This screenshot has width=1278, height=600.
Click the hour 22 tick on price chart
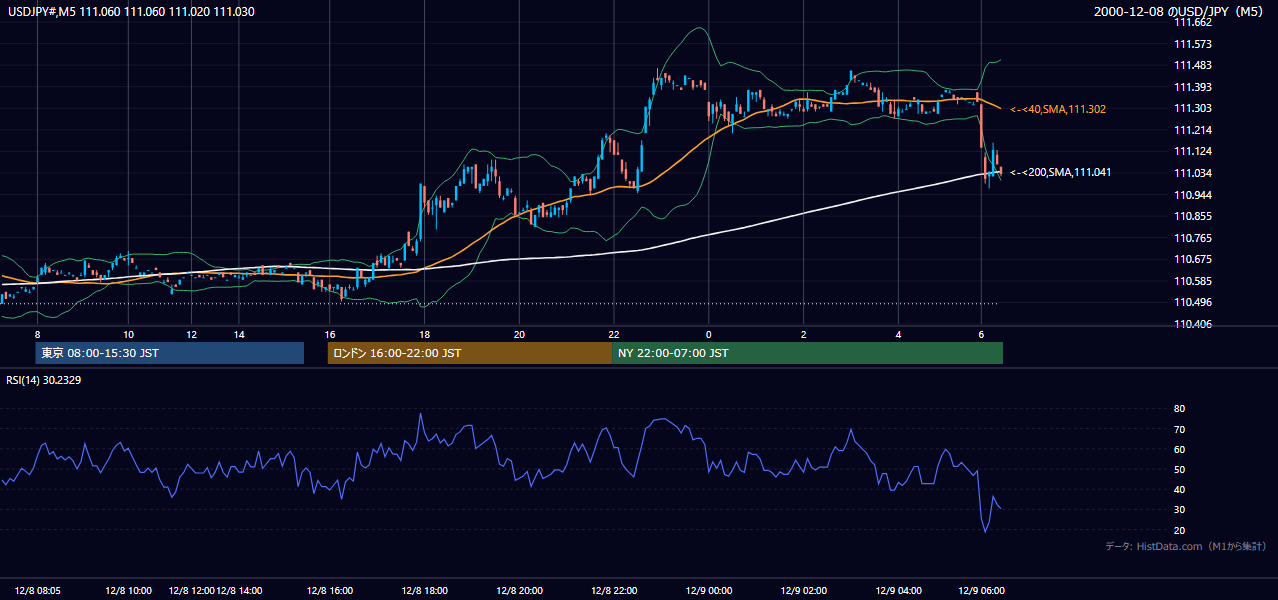point(614,334)
